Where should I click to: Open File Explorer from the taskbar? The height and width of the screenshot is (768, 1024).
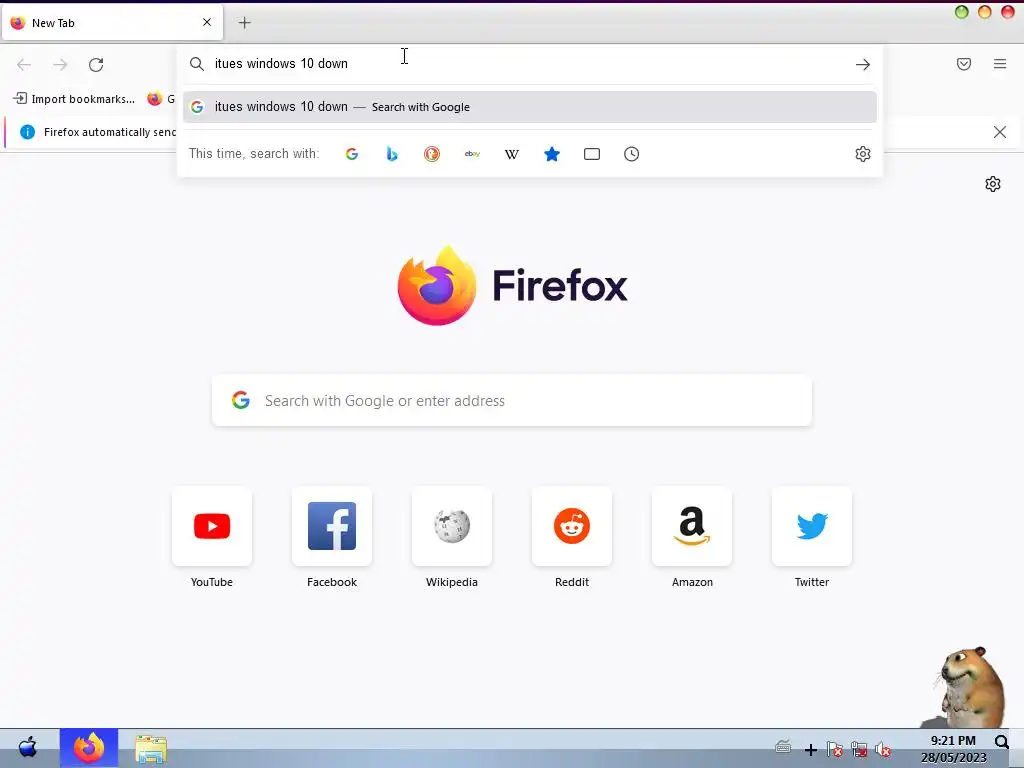151,748
